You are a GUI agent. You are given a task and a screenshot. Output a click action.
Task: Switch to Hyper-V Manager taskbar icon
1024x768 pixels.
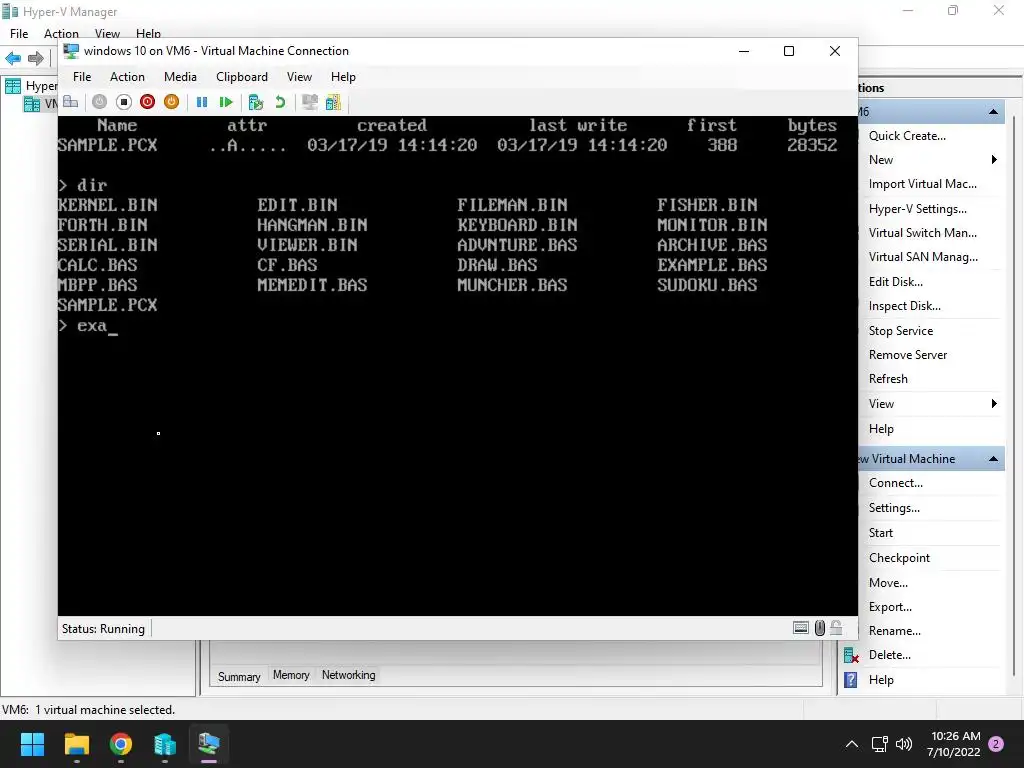(165, 744)
